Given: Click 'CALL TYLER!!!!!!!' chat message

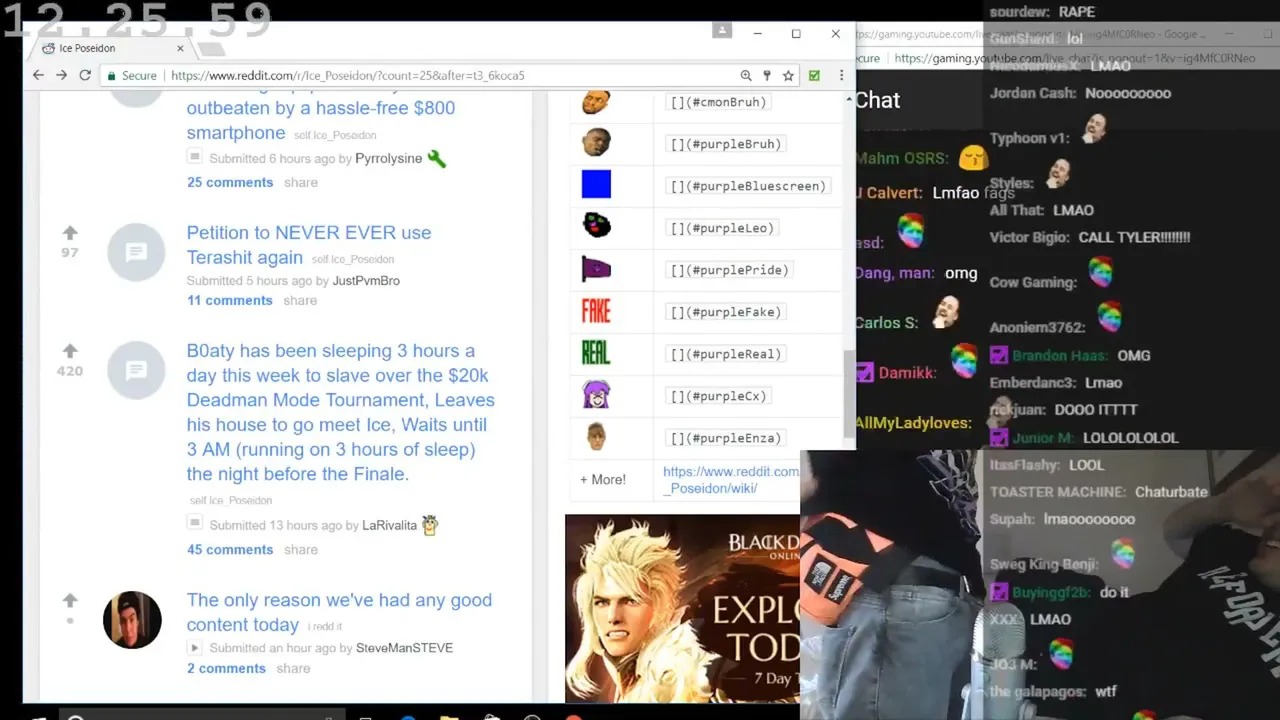Looking at the screenshot, I should tap(1134, 237).
